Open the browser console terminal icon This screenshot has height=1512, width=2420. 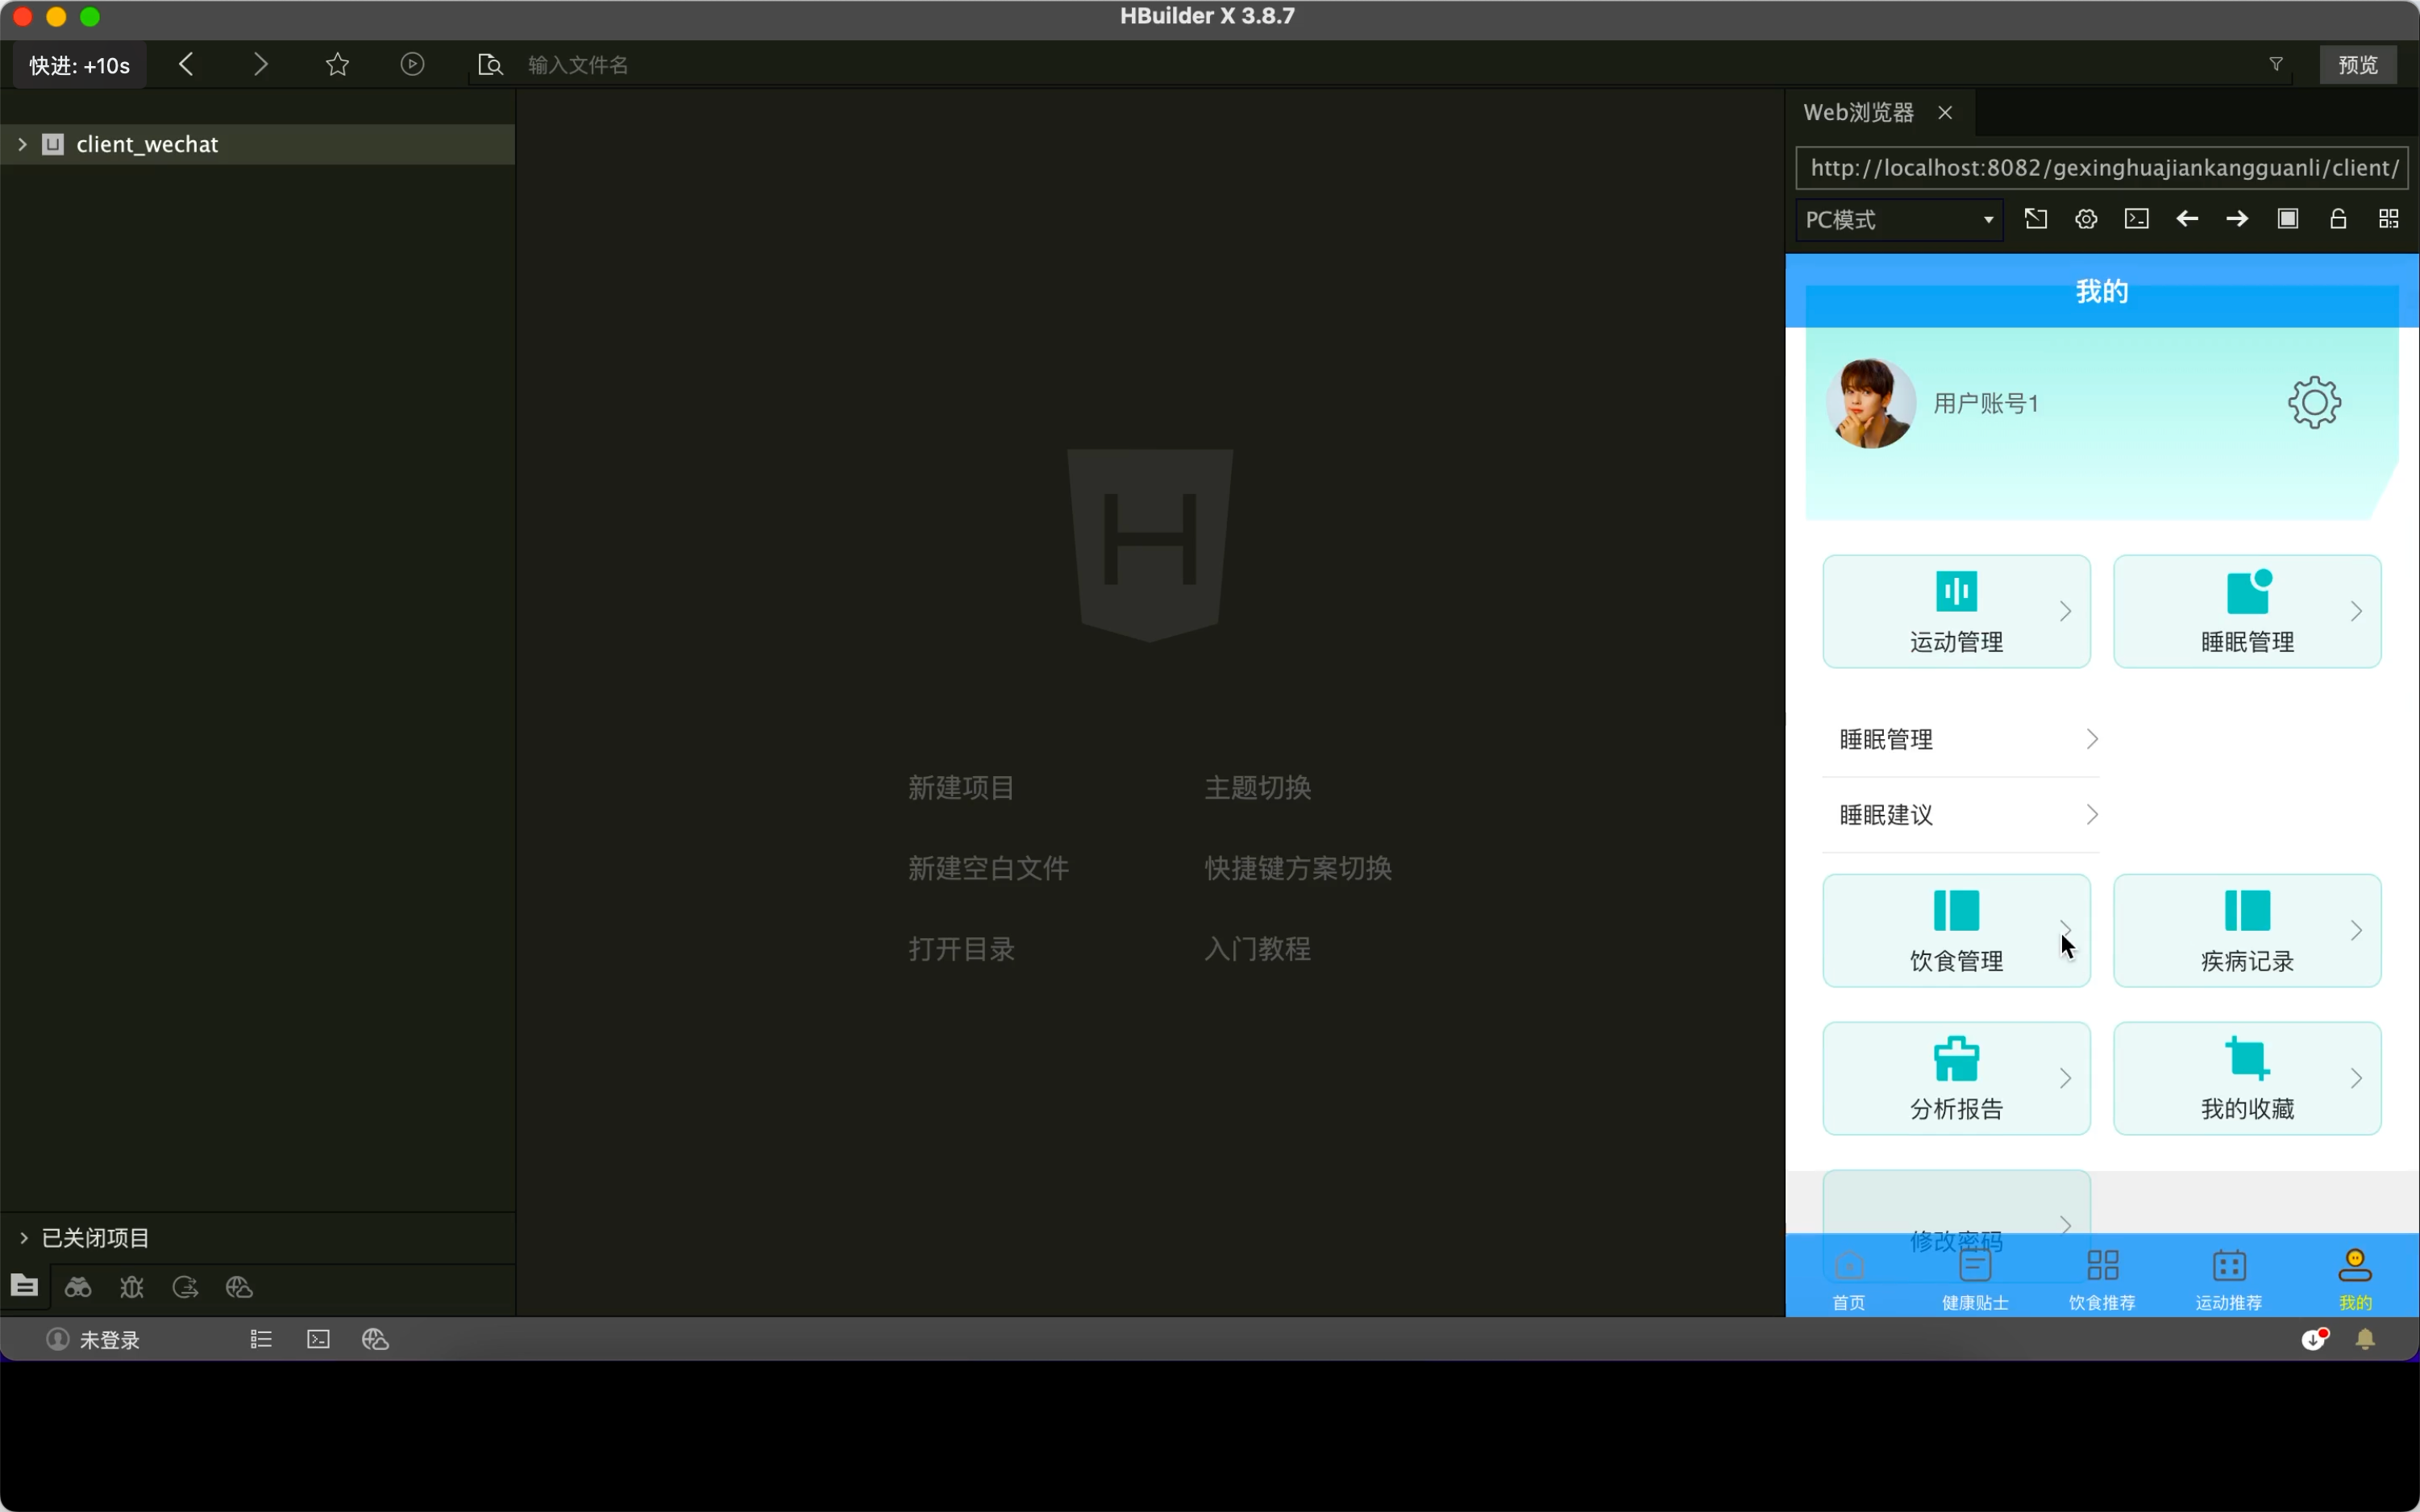(x=2137, y=219)
